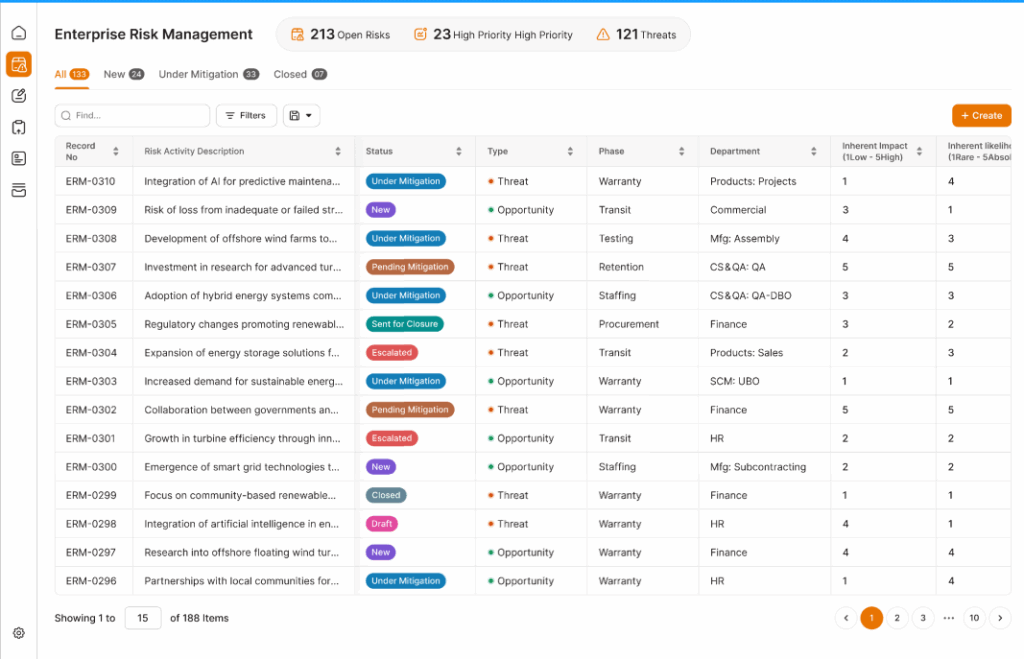Open the archive box sidebar icon
Screen dimensions: 1024x659
pyautogui.click(x=18, y=190)
